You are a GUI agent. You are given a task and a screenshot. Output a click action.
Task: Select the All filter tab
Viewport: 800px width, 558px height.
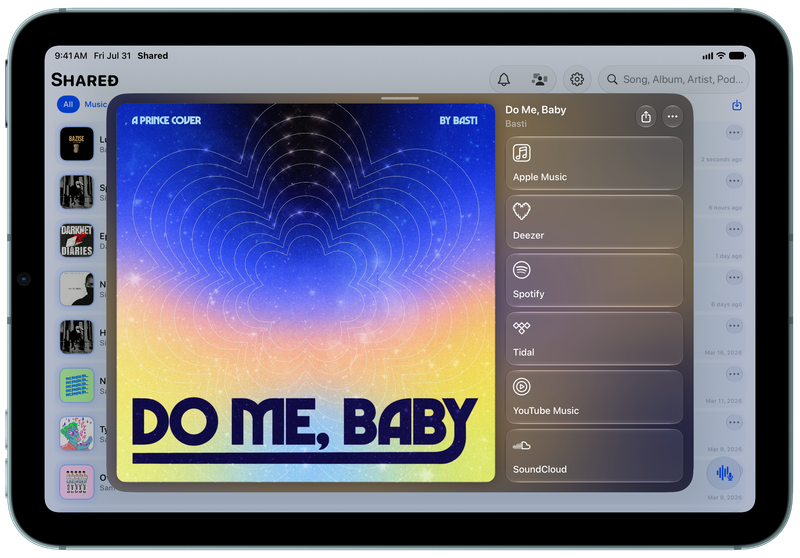click(x=68, y=105)
